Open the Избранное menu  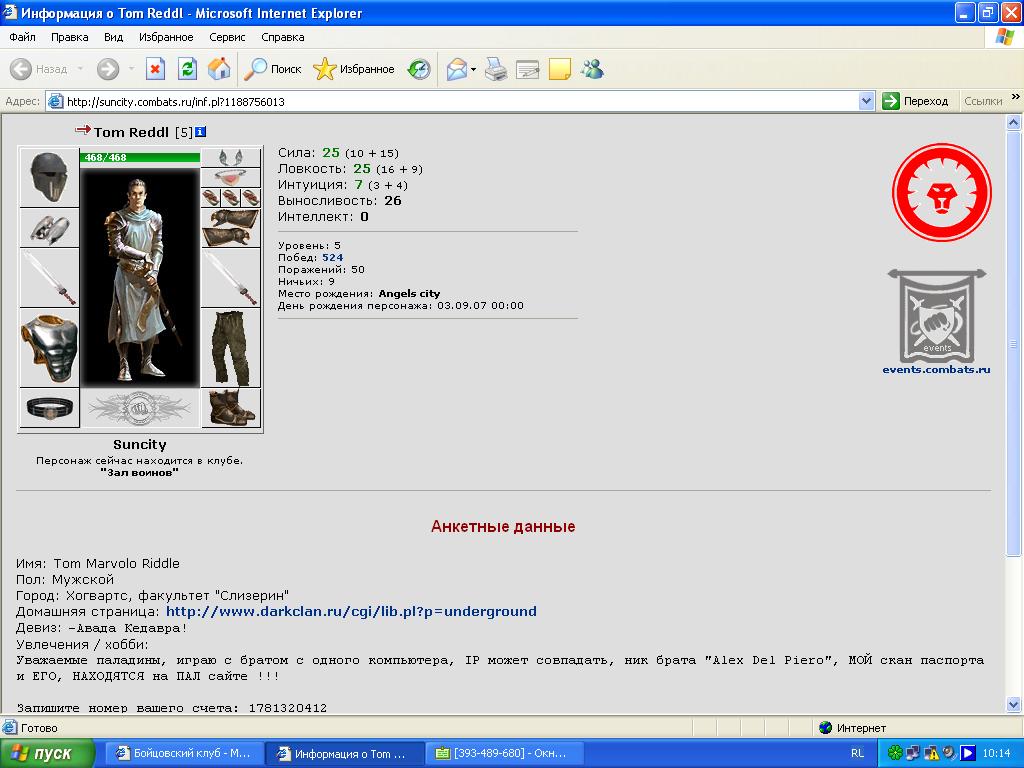166,37
